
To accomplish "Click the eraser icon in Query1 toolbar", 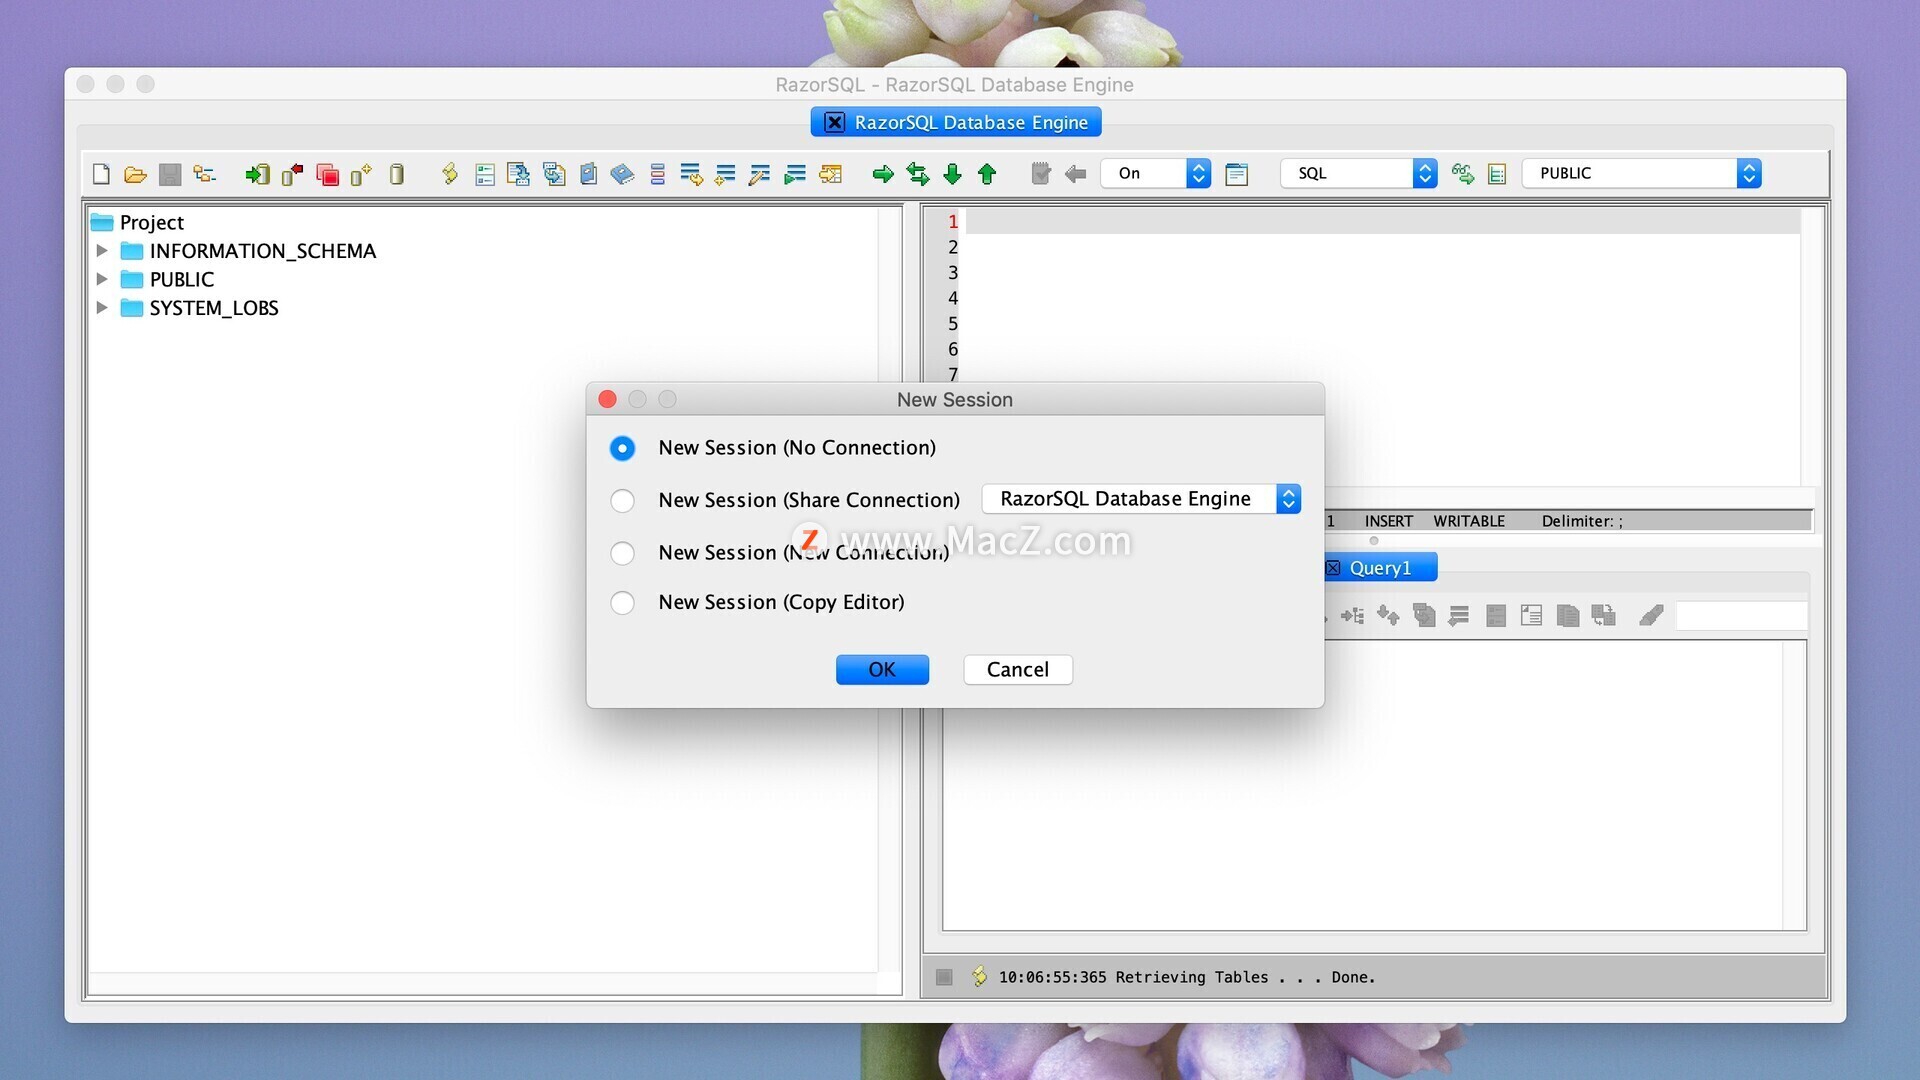I will click(1651, 615).
